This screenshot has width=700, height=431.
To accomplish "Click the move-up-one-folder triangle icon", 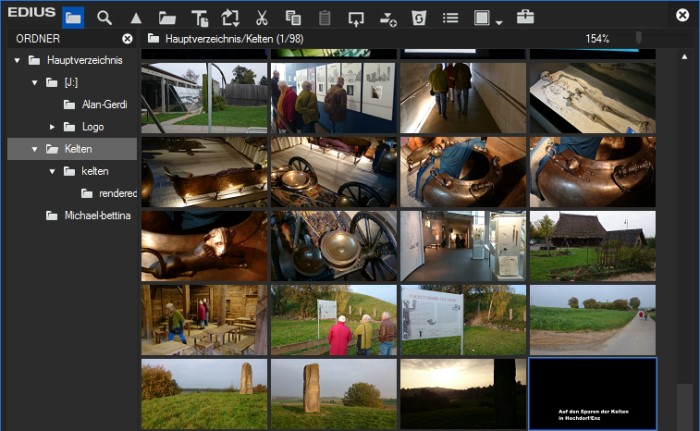I will 136,18.
